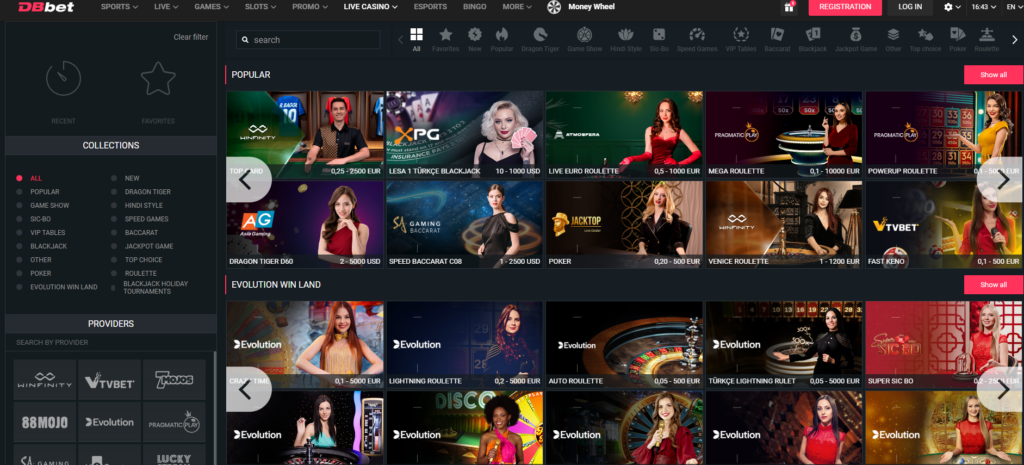Select the Baccarat cards category icon

777,35
